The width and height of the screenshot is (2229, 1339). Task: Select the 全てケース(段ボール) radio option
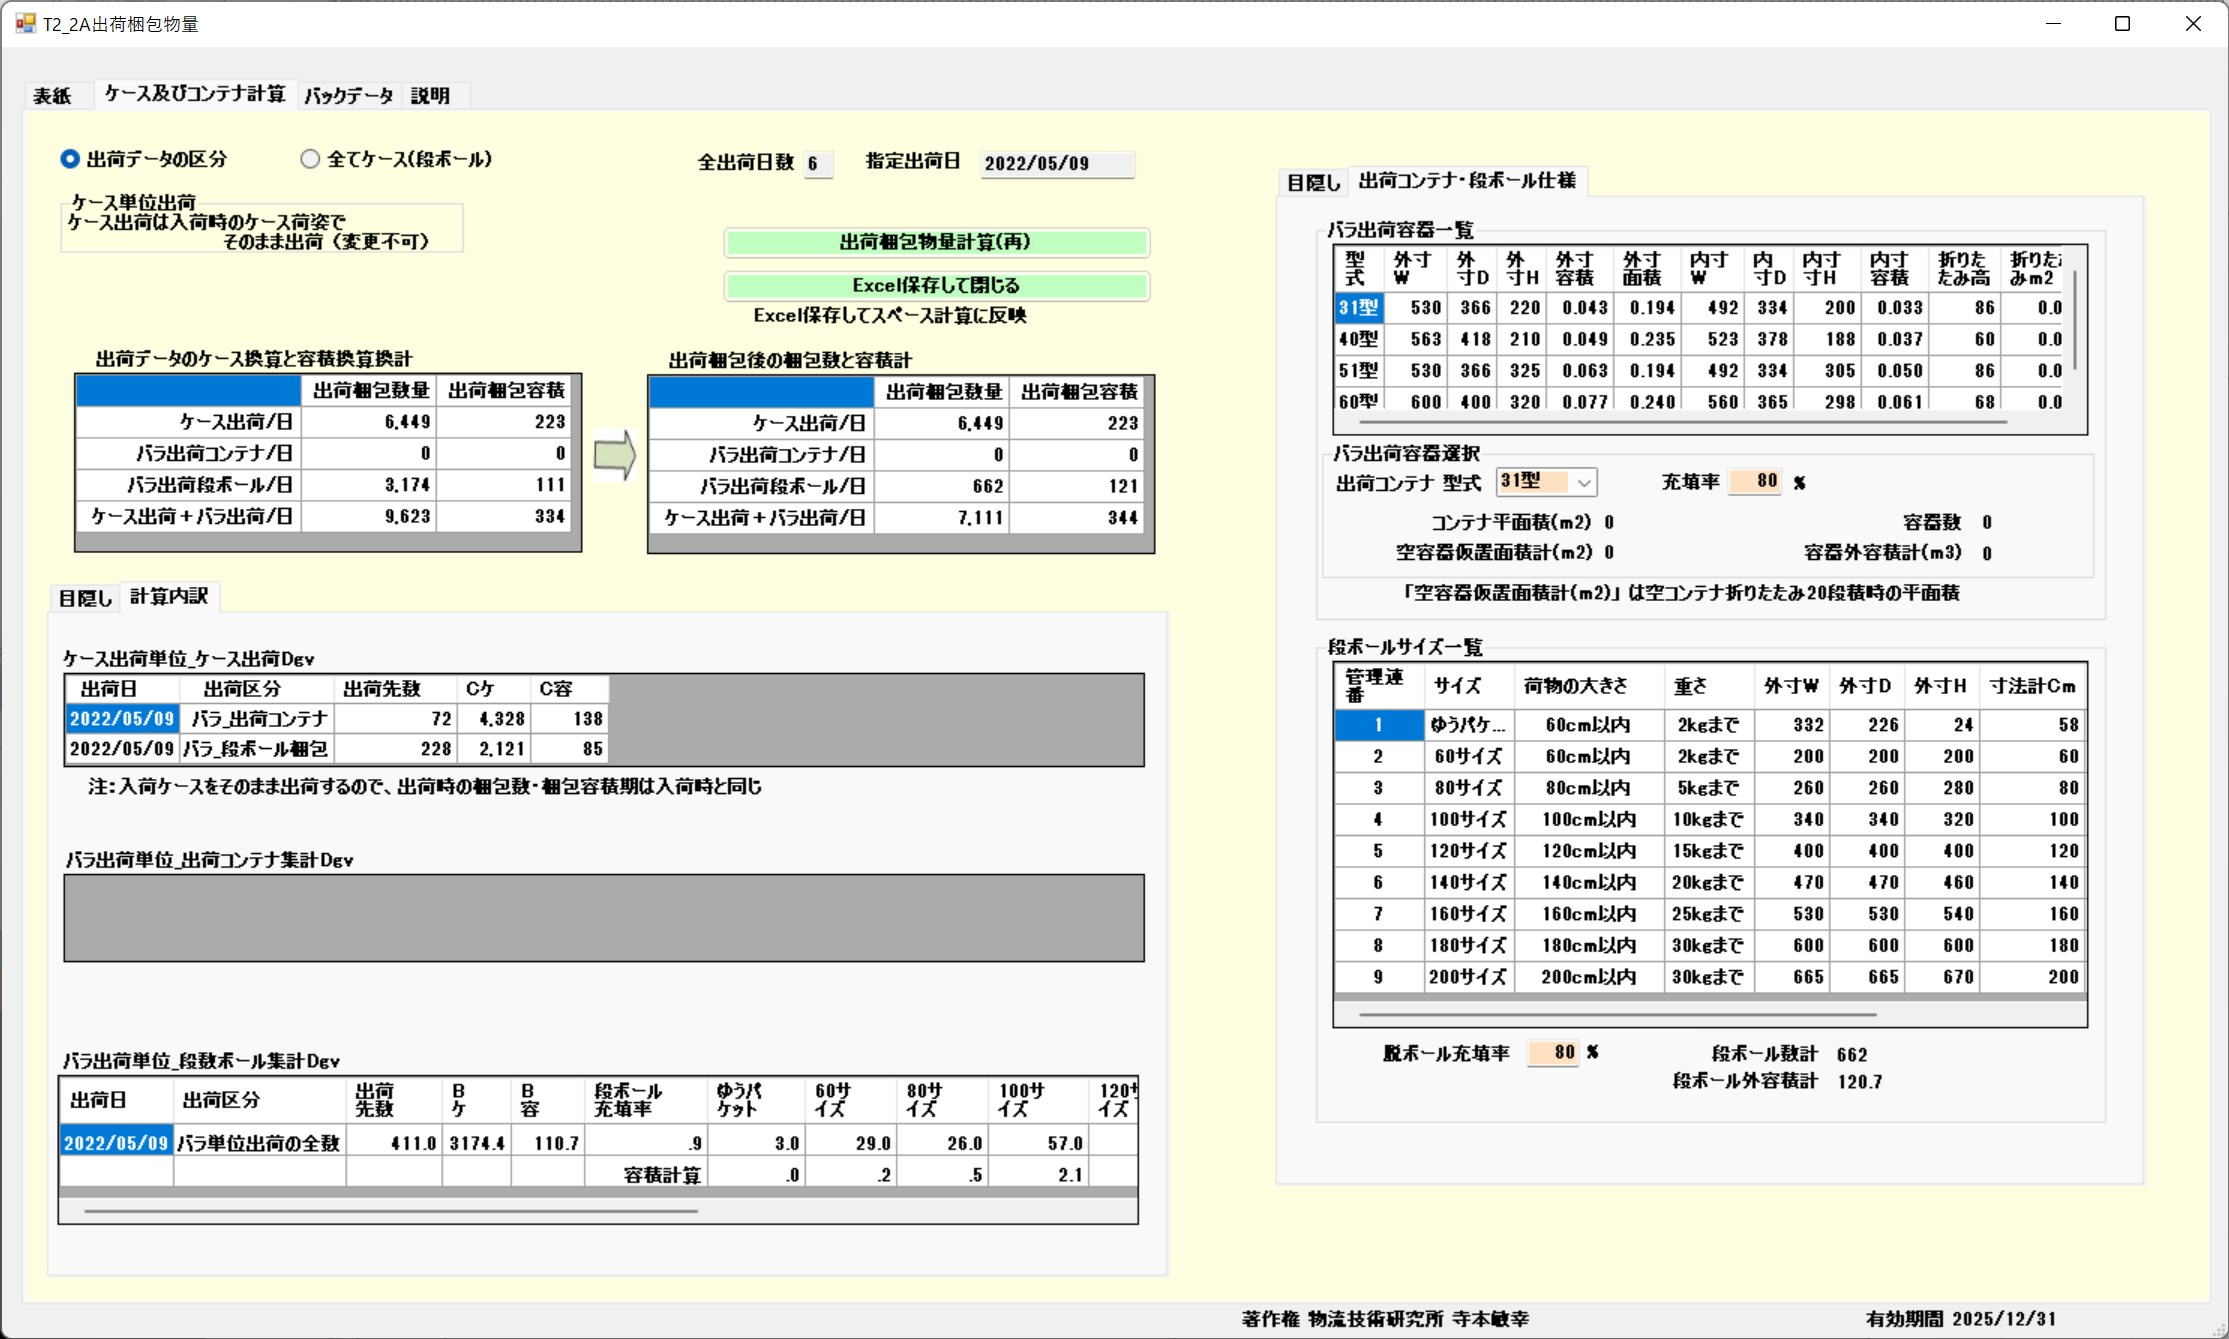310,159
